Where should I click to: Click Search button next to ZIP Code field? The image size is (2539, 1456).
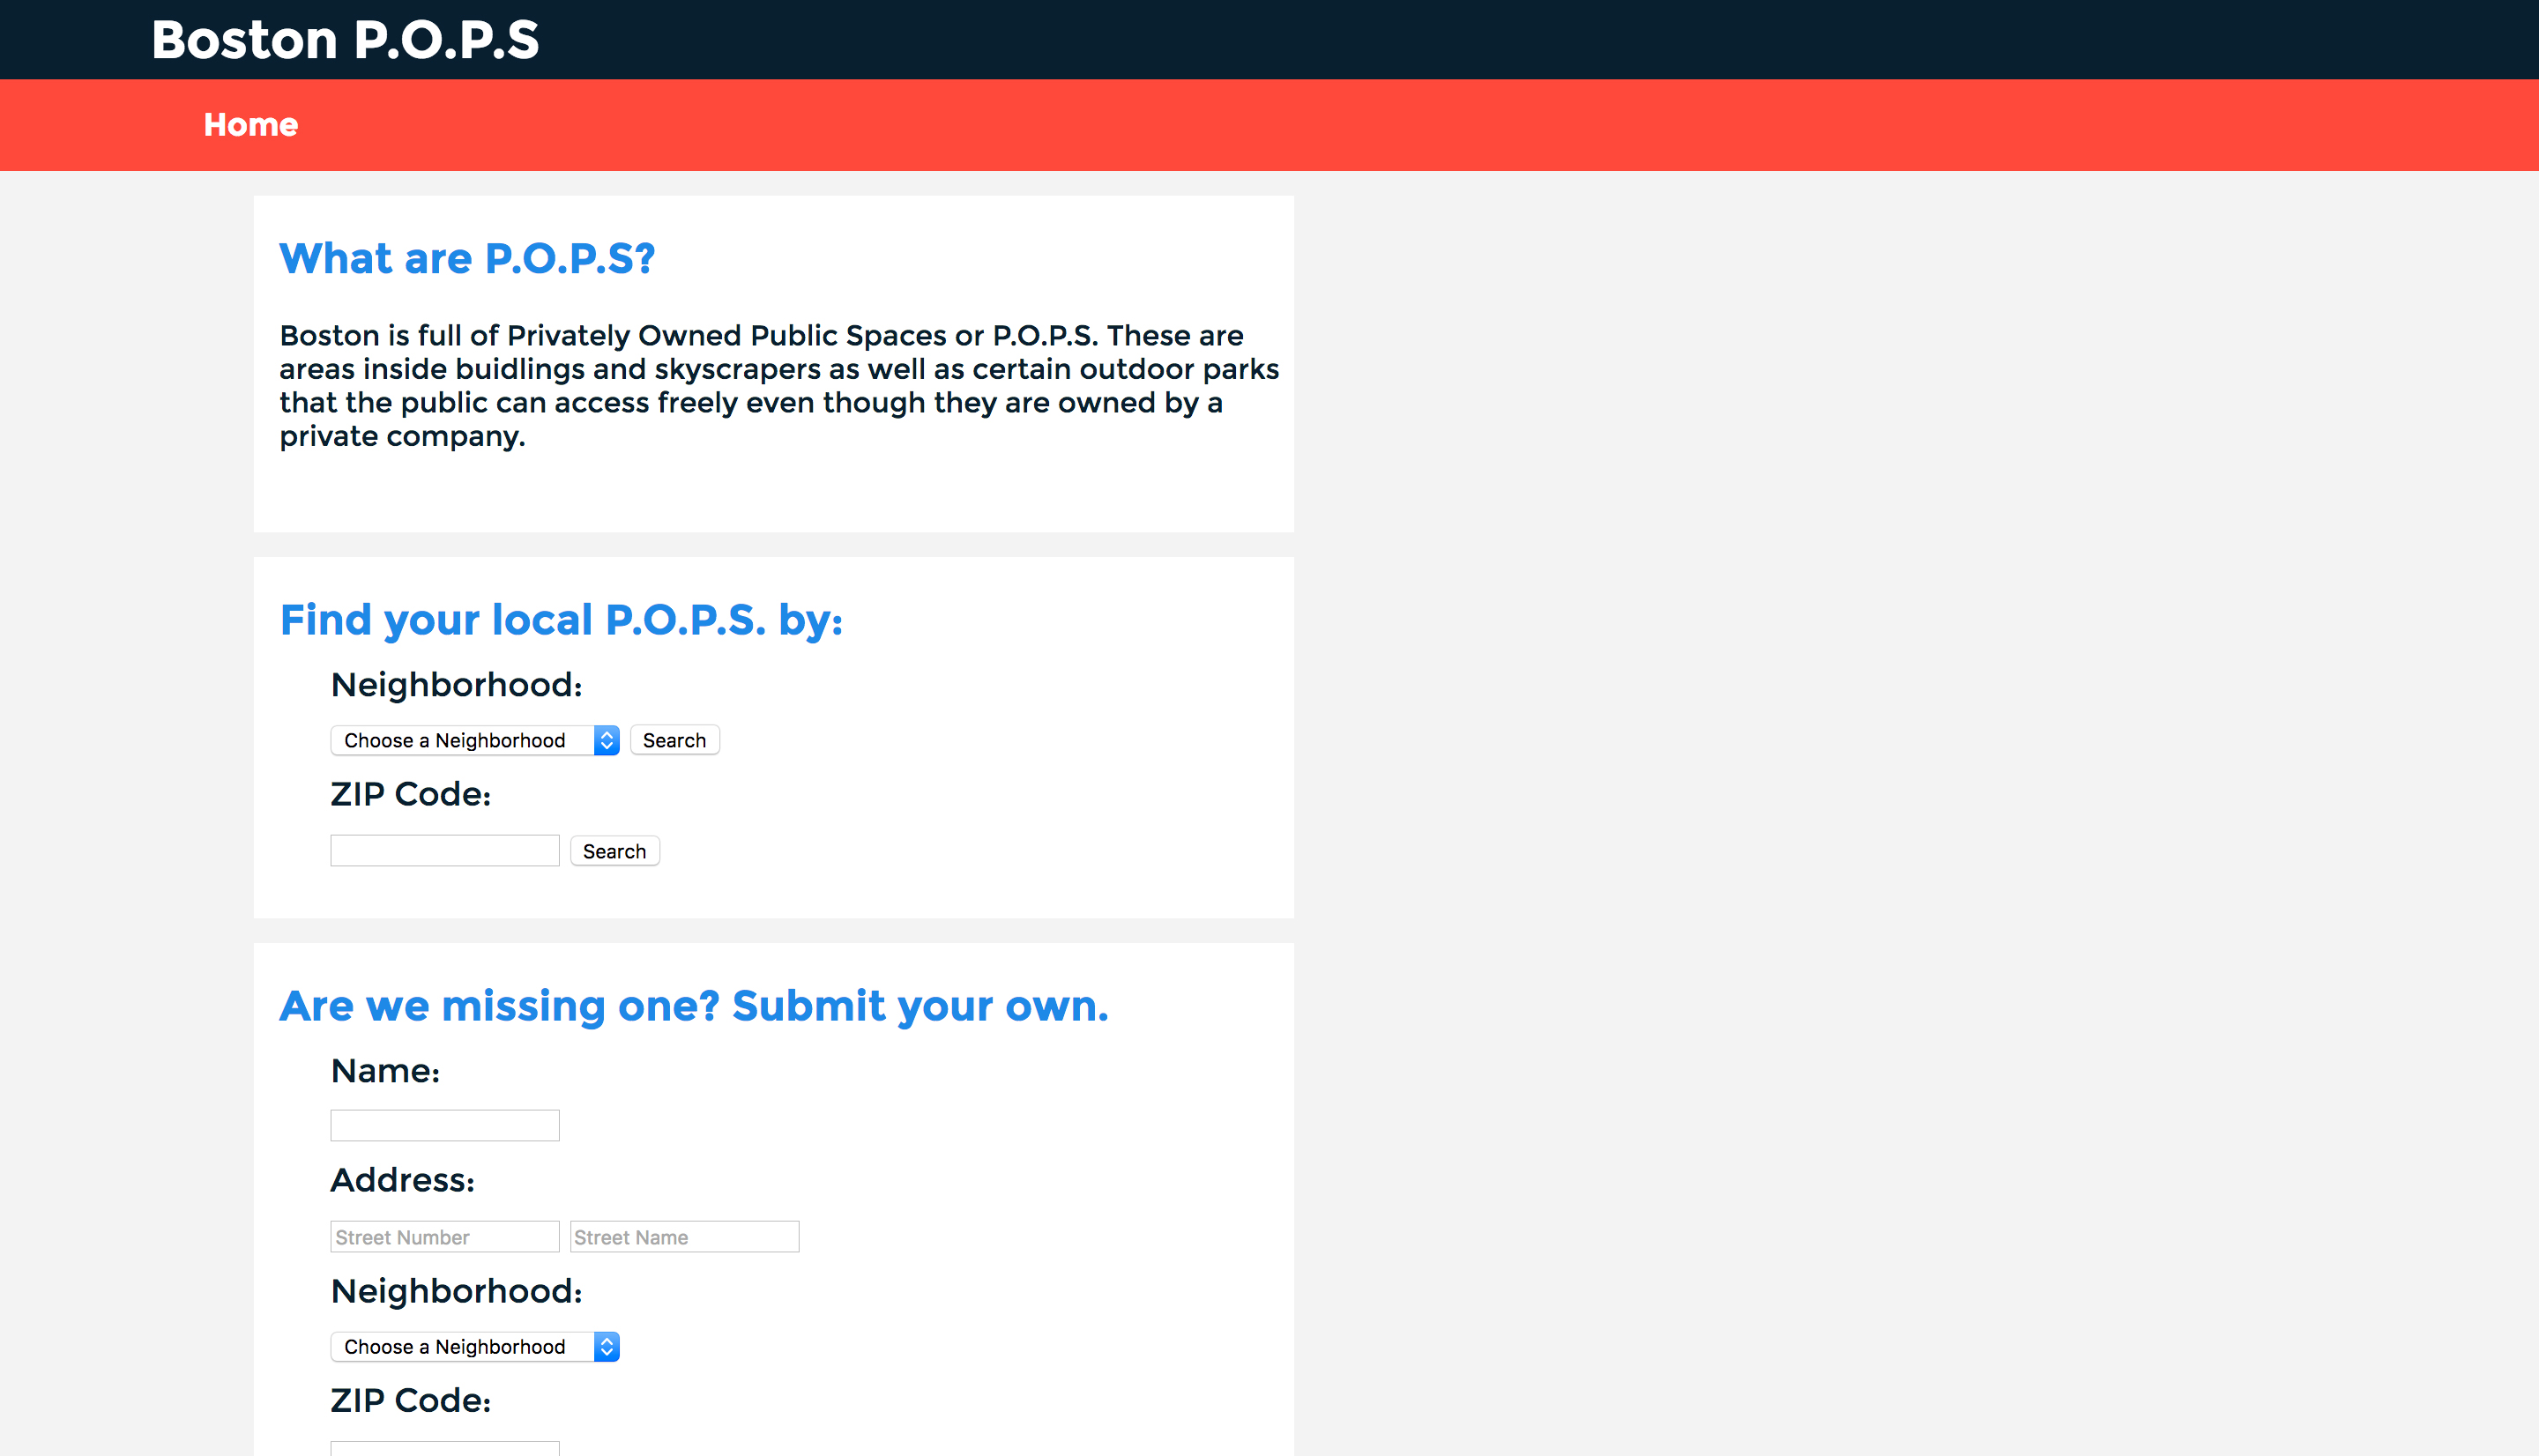(x=615, y=851)
